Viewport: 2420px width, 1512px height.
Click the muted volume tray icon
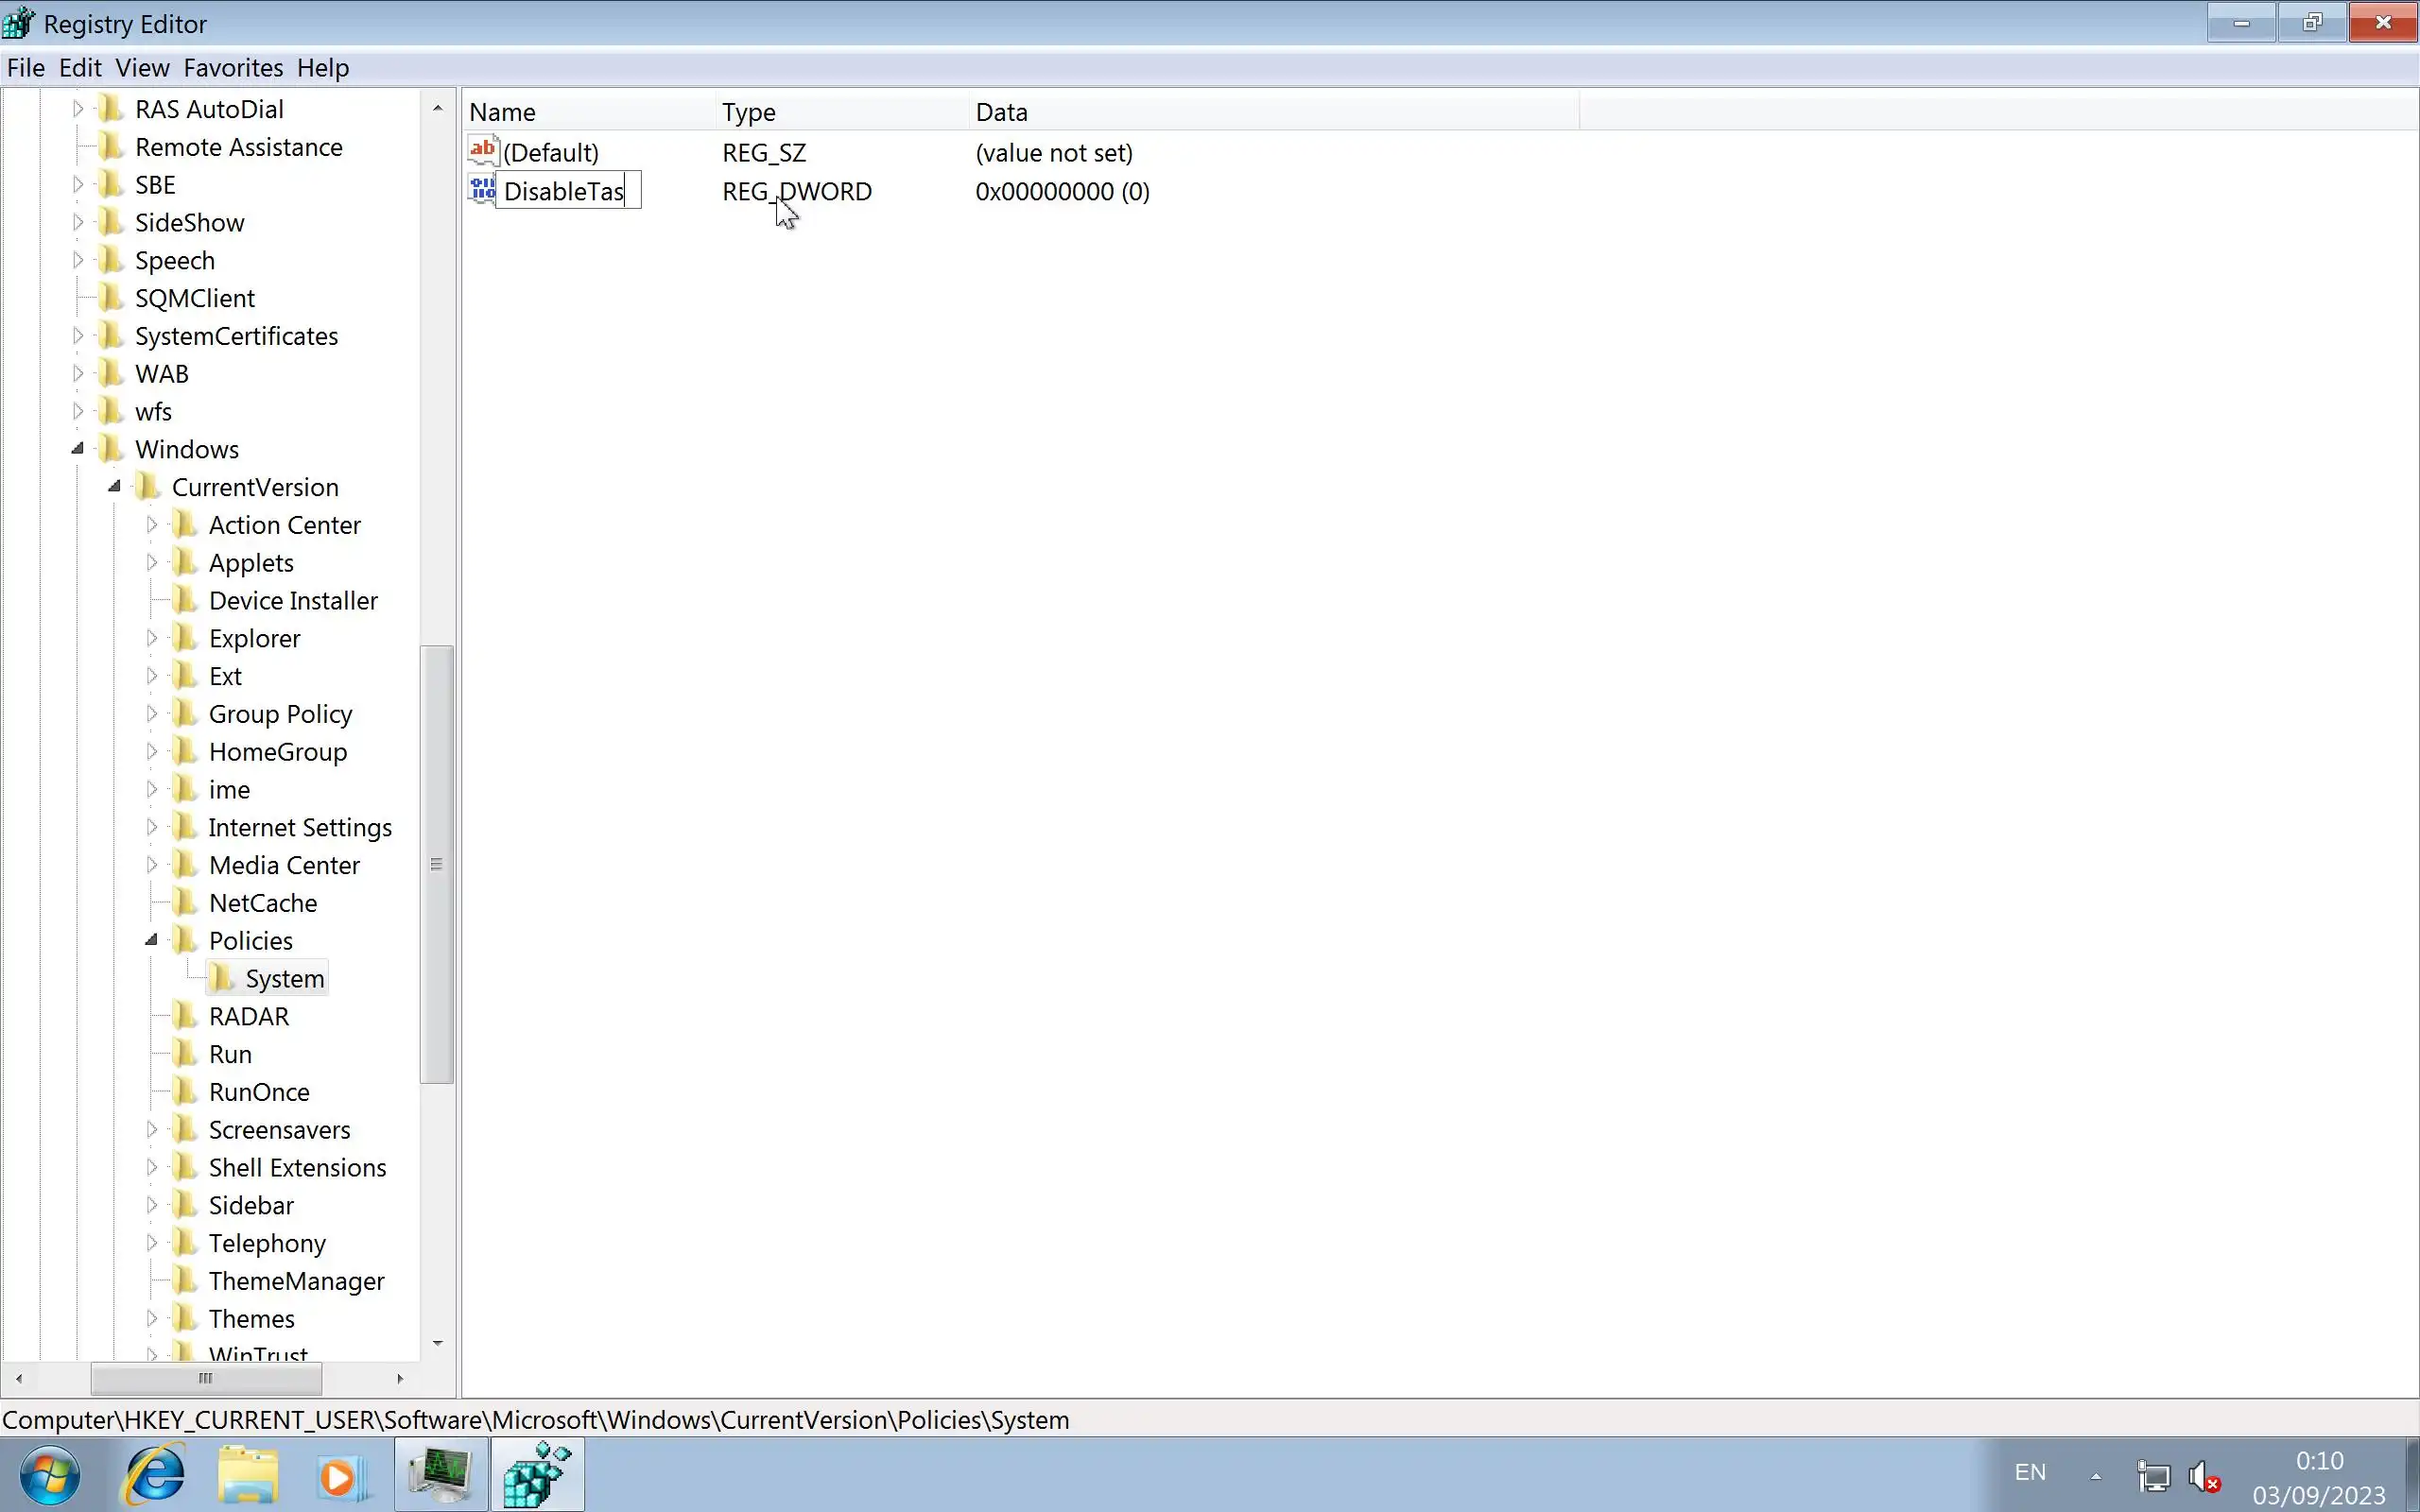click(2204, 1476)
